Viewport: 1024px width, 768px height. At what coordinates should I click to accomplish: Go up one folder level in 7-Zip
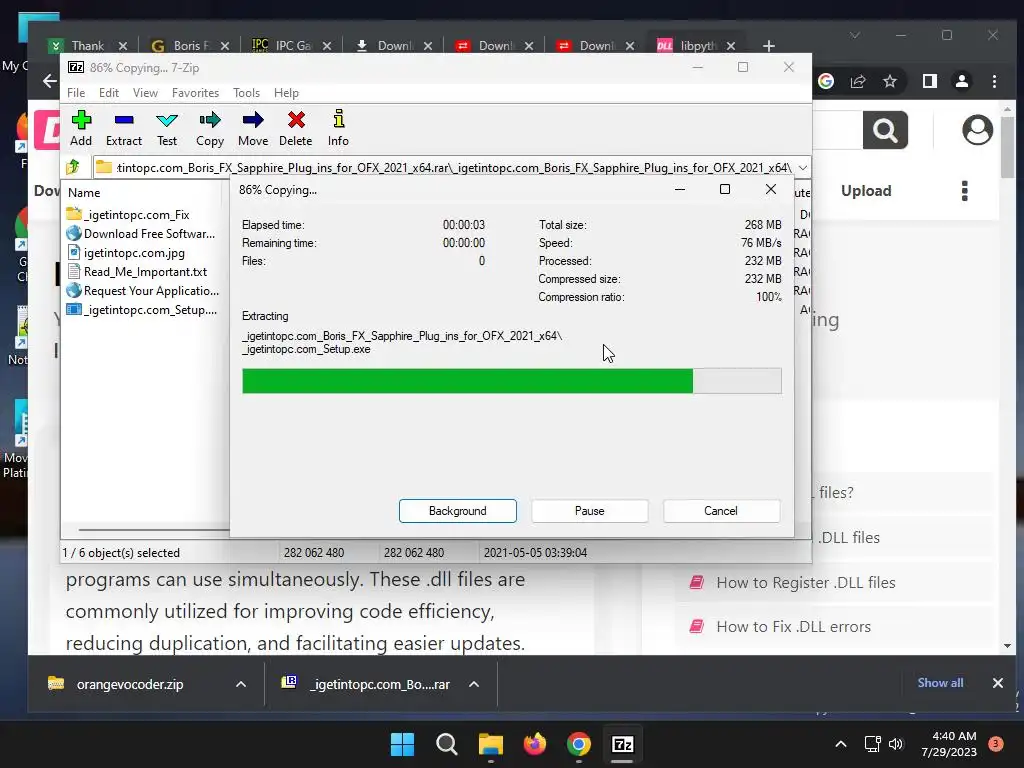click(73, 167)
